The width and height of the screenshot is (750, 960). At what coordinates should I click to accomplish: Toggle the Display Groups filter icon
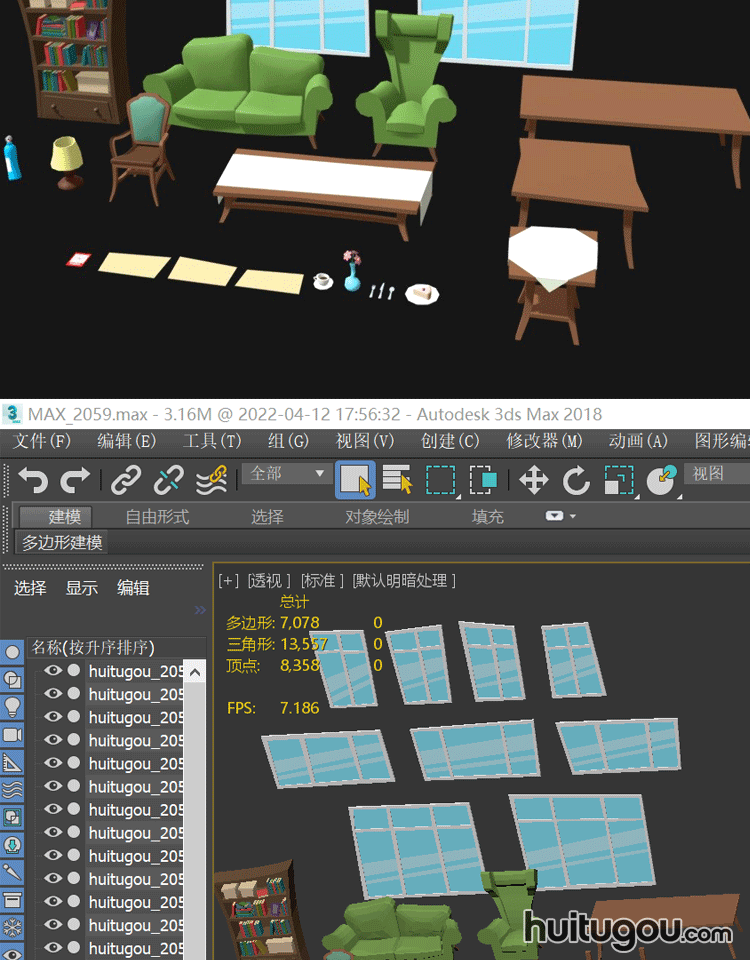click(12, 817)
